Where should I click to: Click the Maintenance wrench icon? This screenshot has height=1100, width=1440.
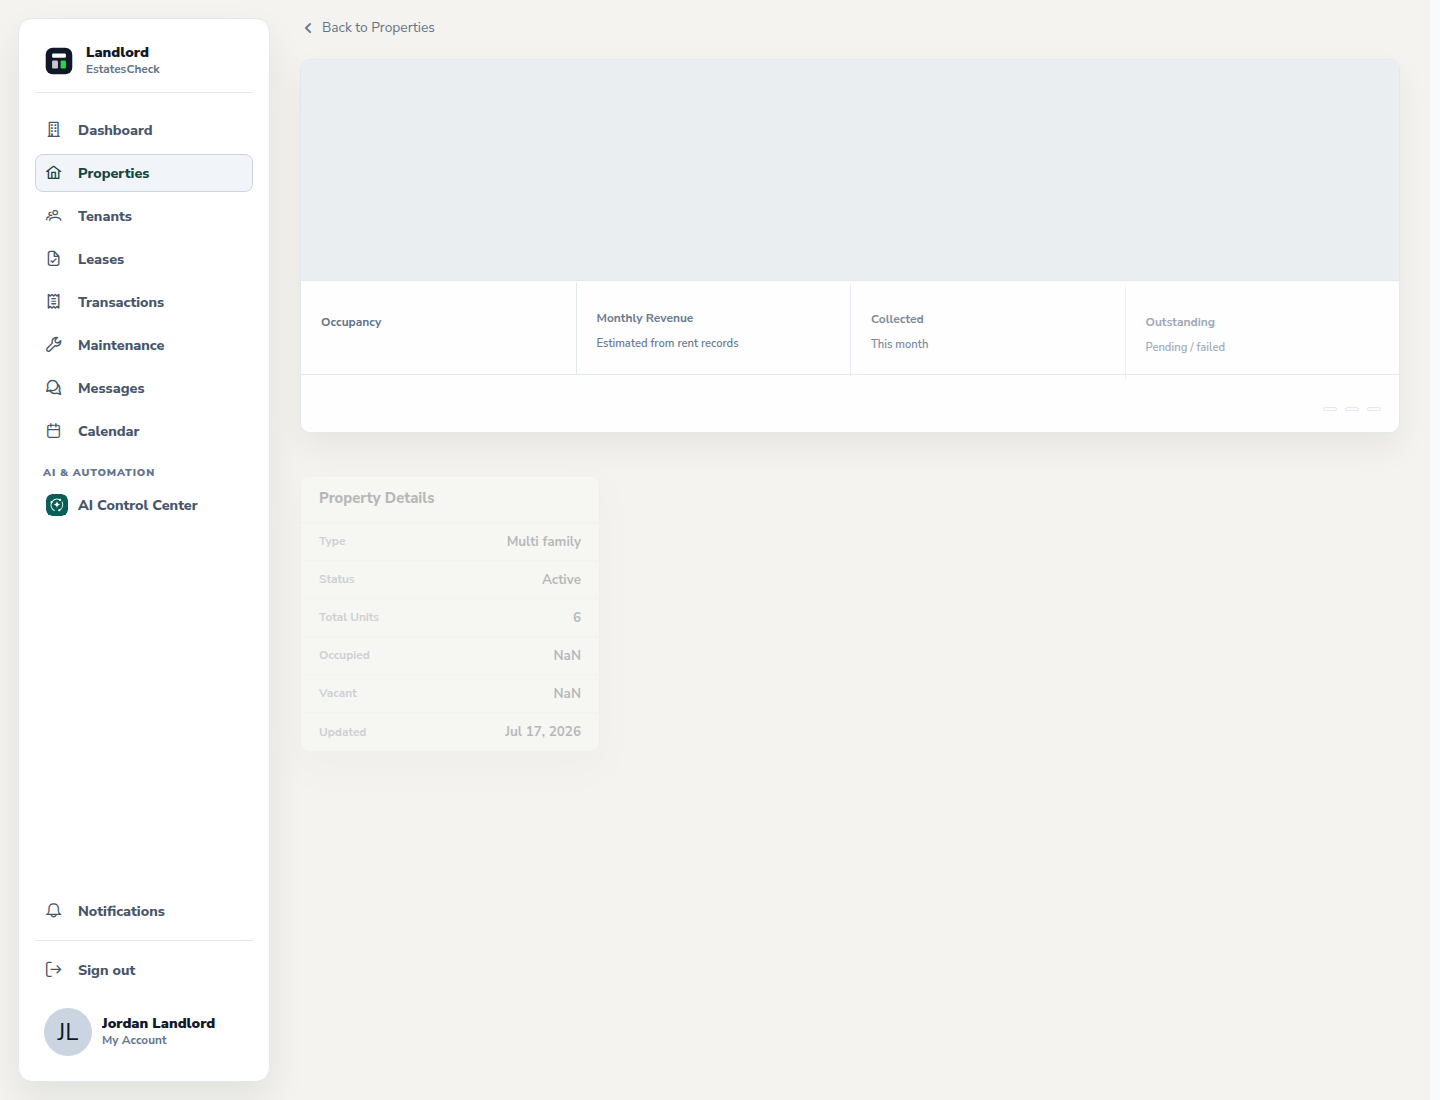click(54, 345)
